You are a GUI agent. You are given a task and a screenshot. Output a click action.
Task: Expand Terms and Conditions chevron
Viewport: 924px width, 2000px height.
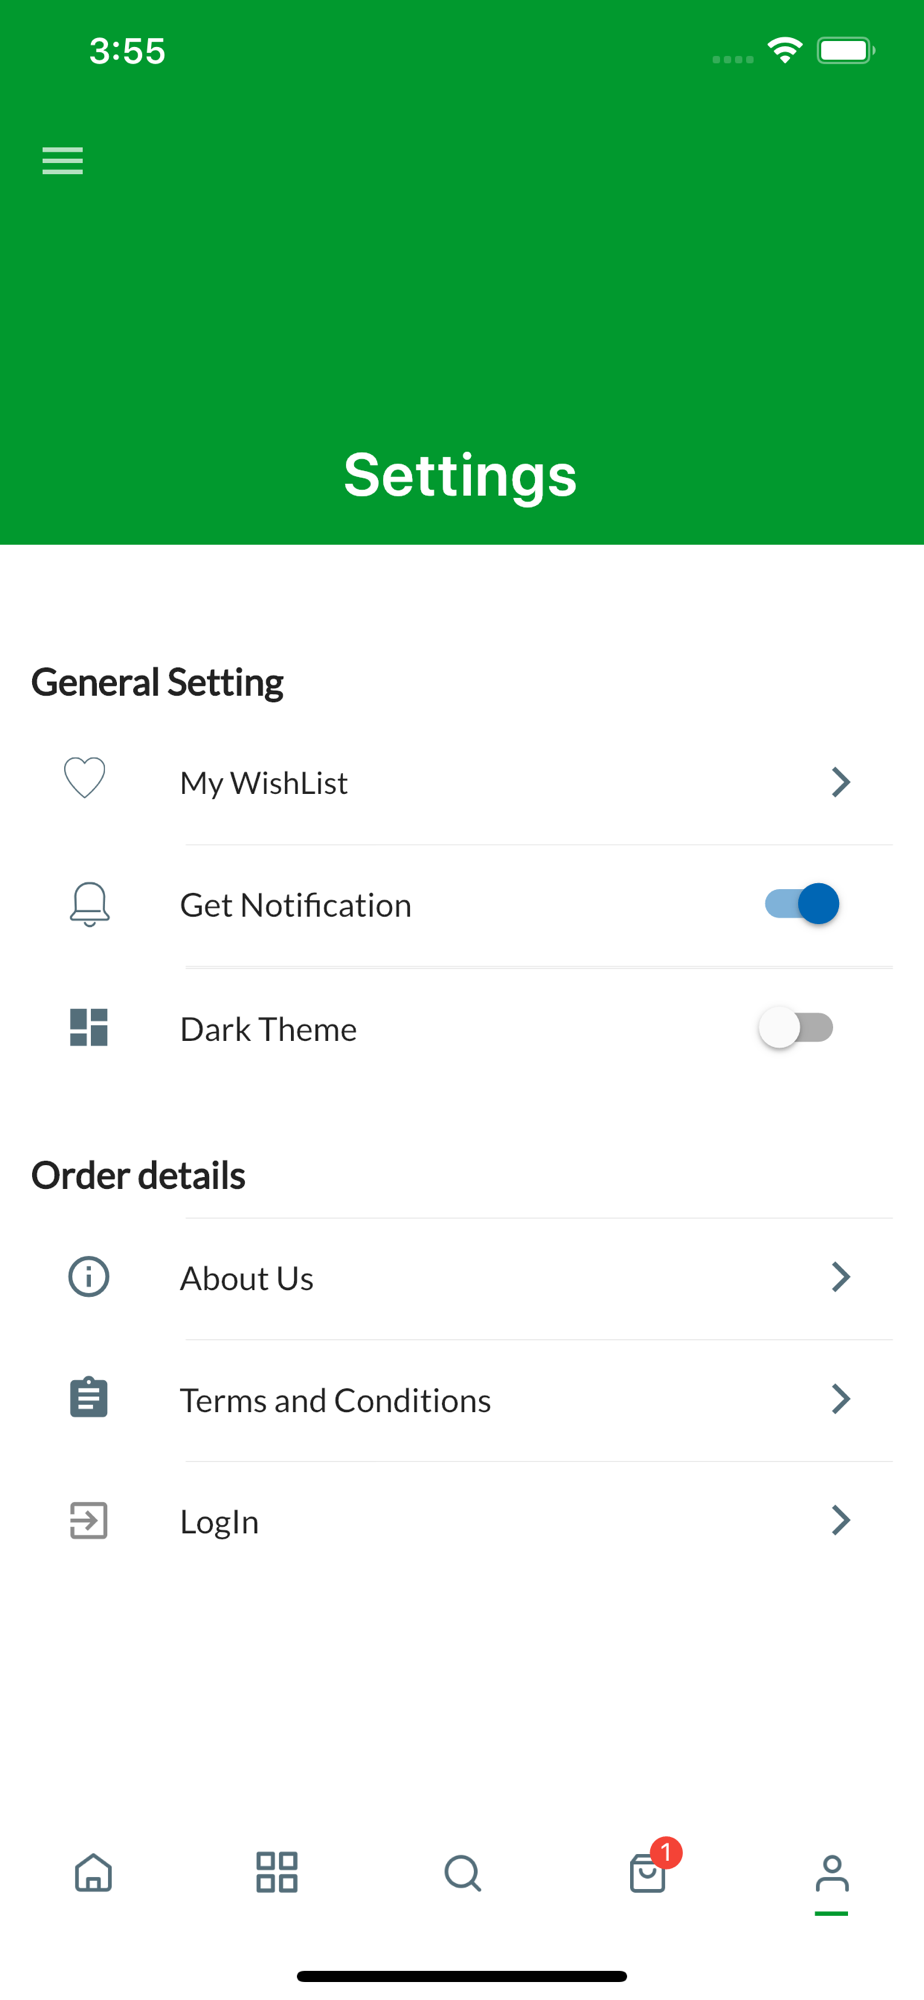click(841, 1399)
